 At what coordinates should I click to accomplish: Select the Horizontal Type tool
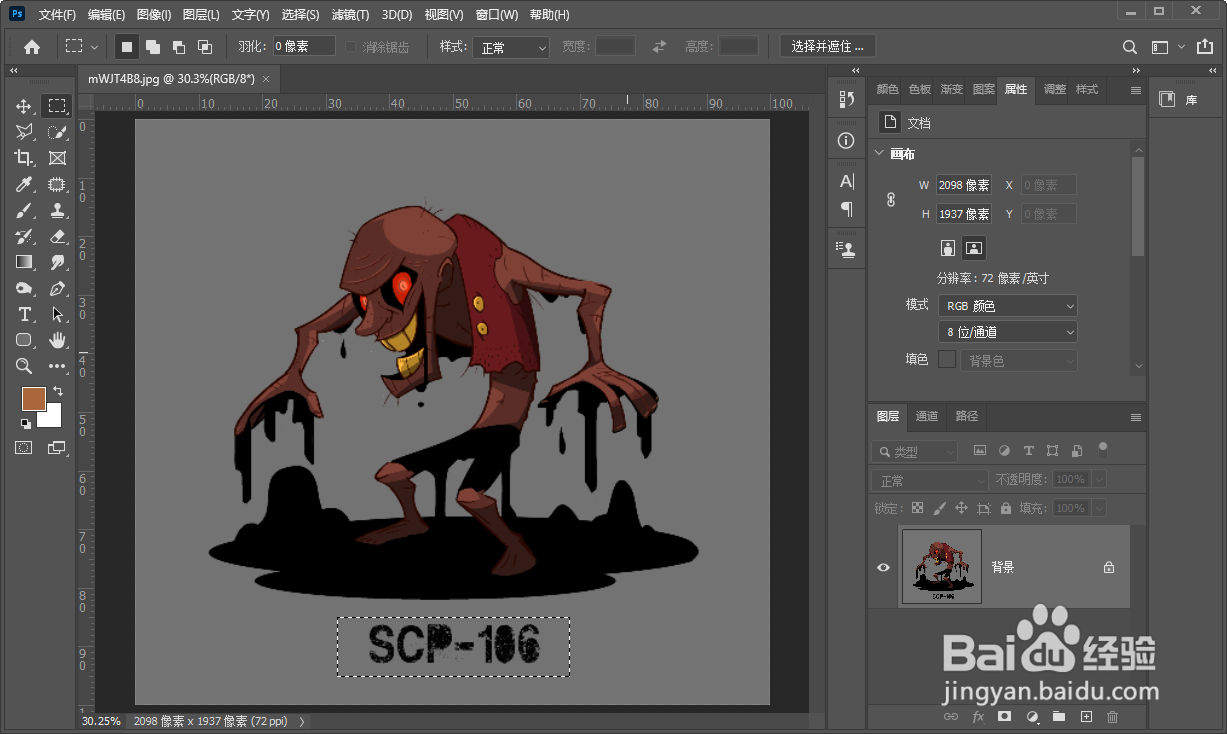(24, 314)
